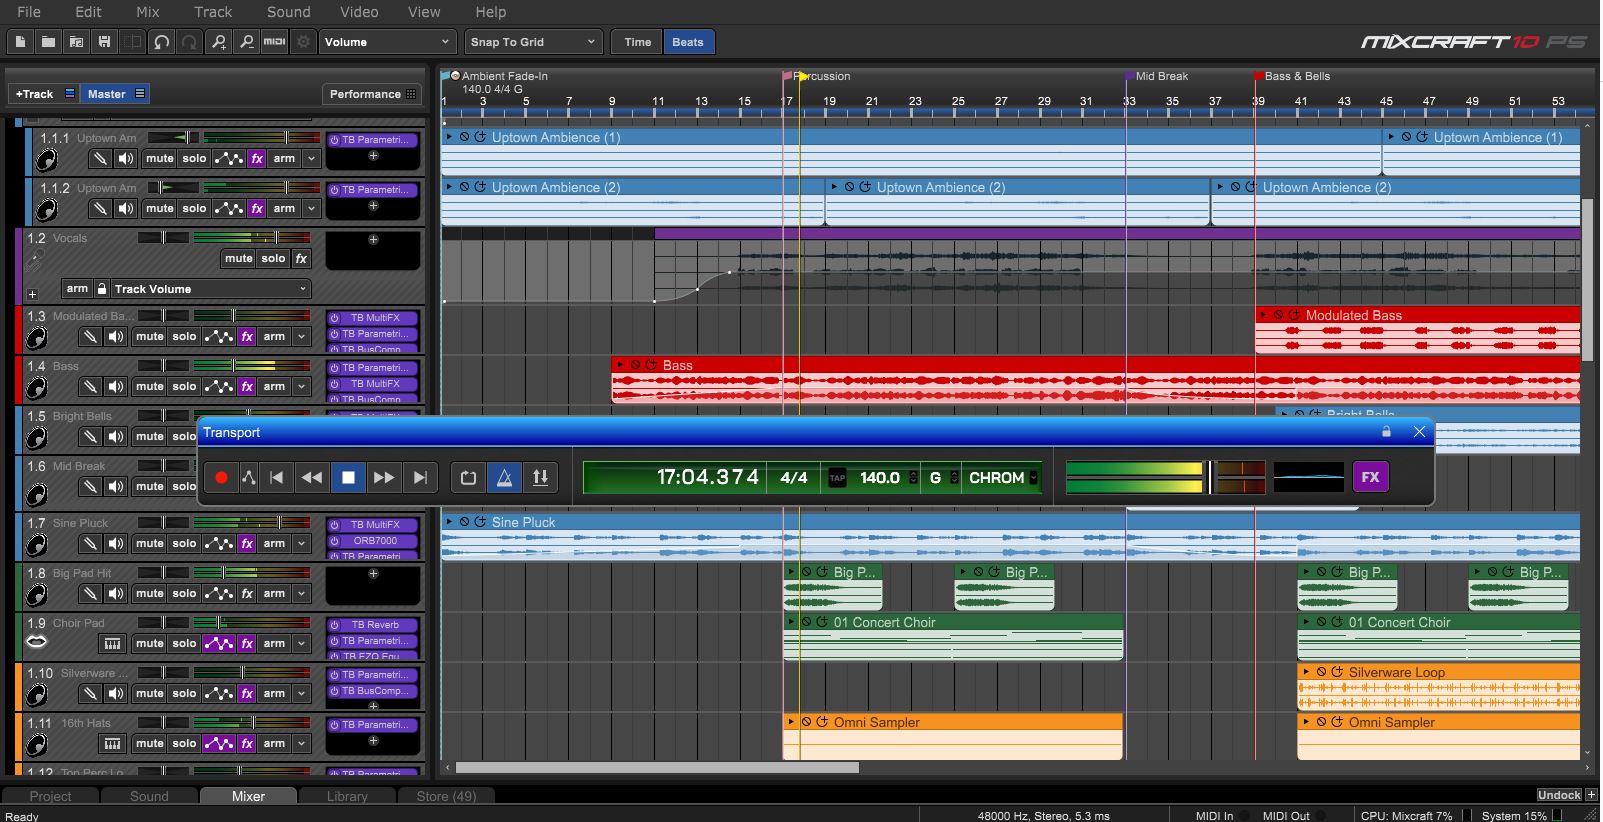Open 16th Hats track options chevron
This screenshot has height=822, width=1603.
coord(301,743)
